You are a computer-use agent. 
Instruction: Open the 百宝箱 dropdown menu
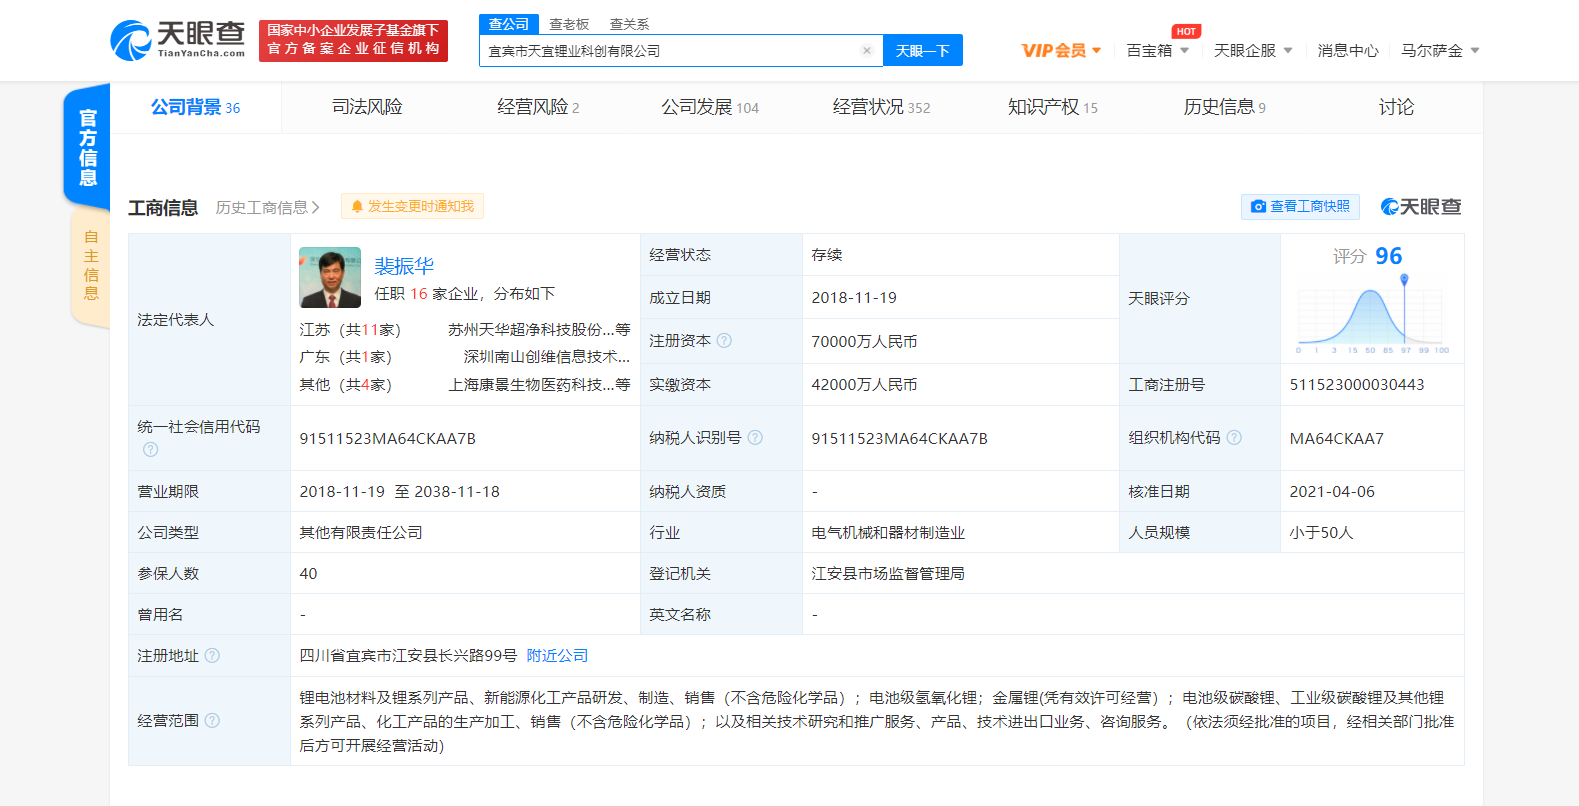coord(1158,51)
